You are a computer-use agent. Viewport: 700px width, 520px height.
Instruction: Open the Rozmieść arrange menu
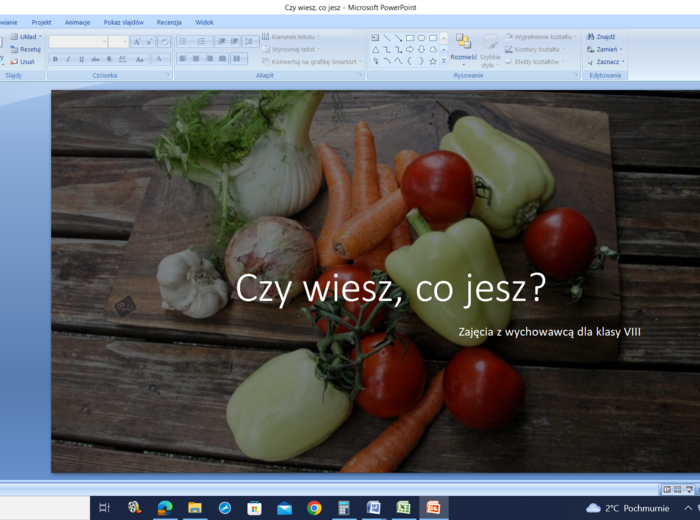pyautogui.click(x=463, y=50)
